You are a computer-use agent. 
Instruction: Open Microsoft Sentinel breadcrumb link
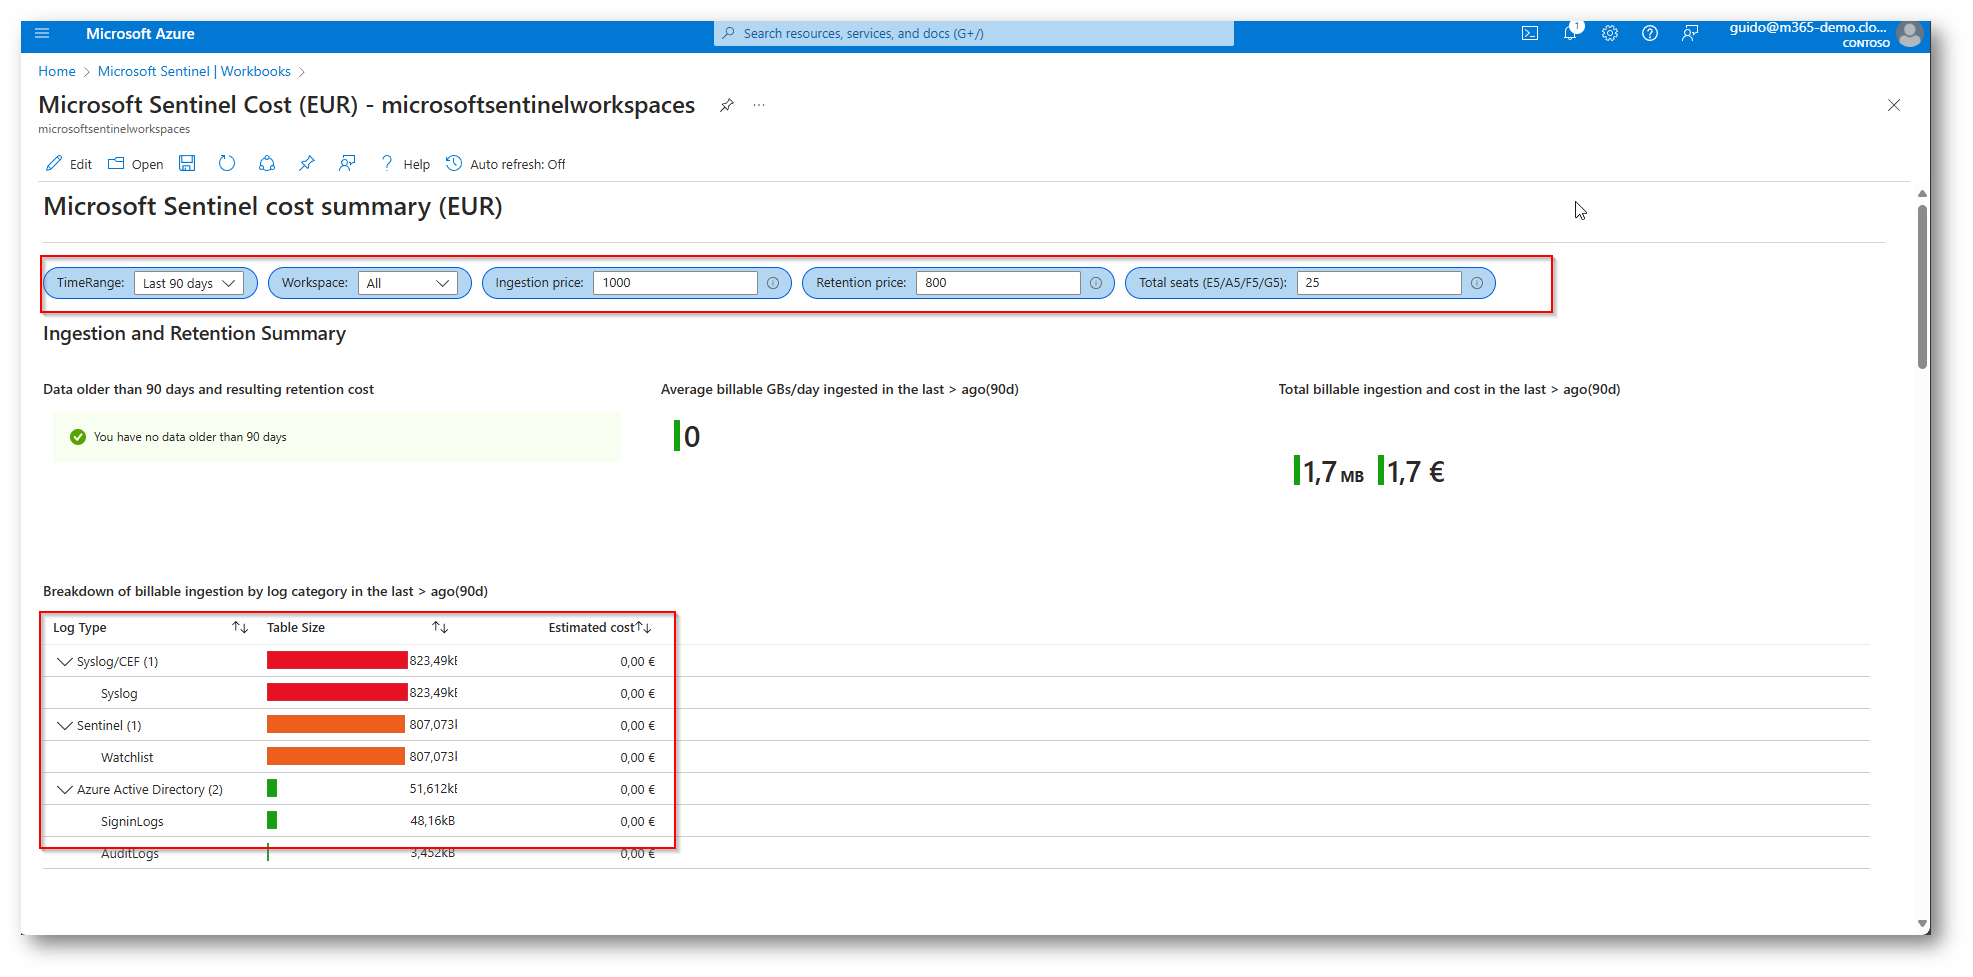(x=154, y=71)
